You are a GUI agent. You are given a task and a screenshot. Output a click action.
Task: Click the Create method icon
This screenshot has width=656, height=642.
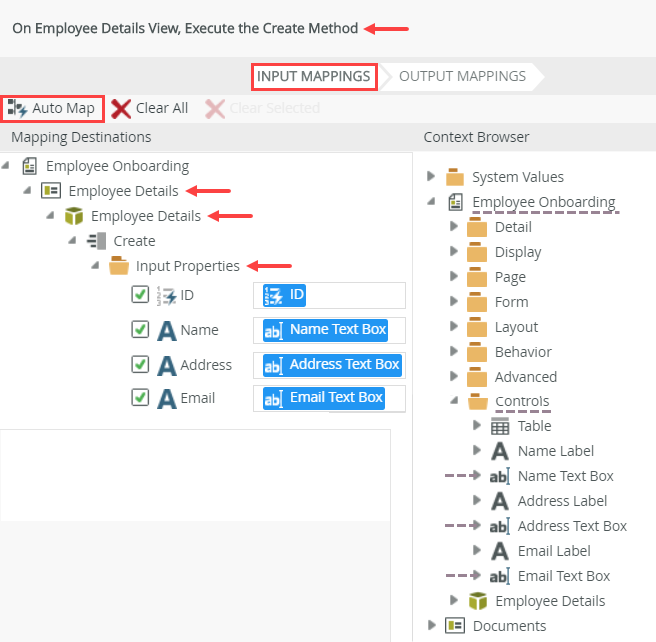(x=96, y=241)
